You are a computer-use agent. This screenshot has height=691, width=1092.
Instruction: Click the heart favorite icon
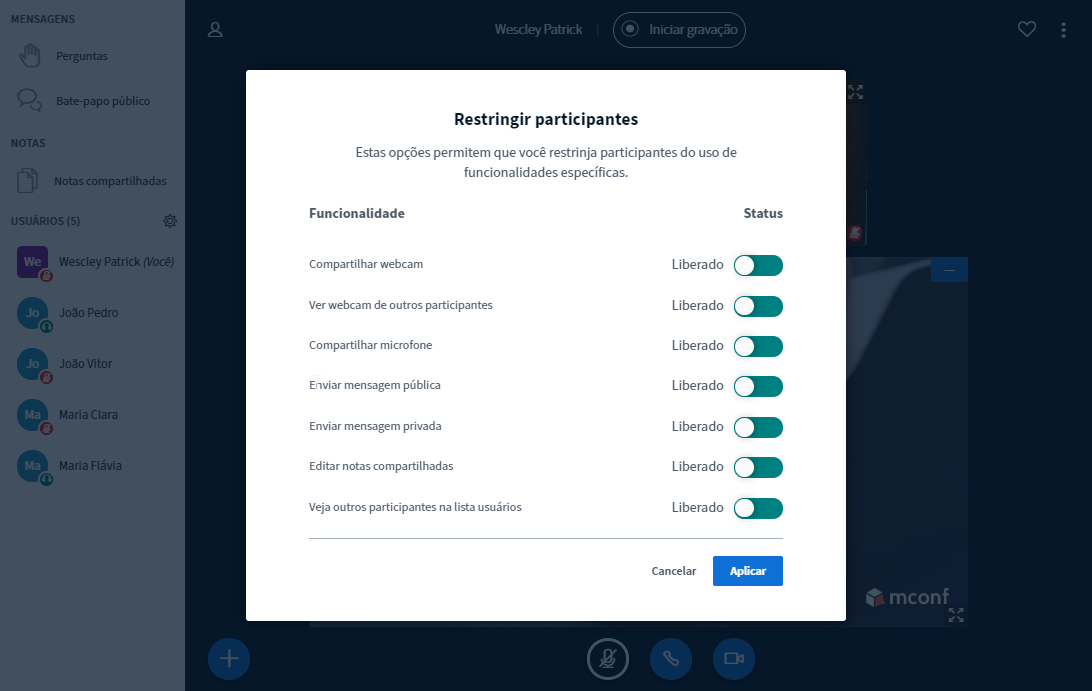(x=1027, y=30)
